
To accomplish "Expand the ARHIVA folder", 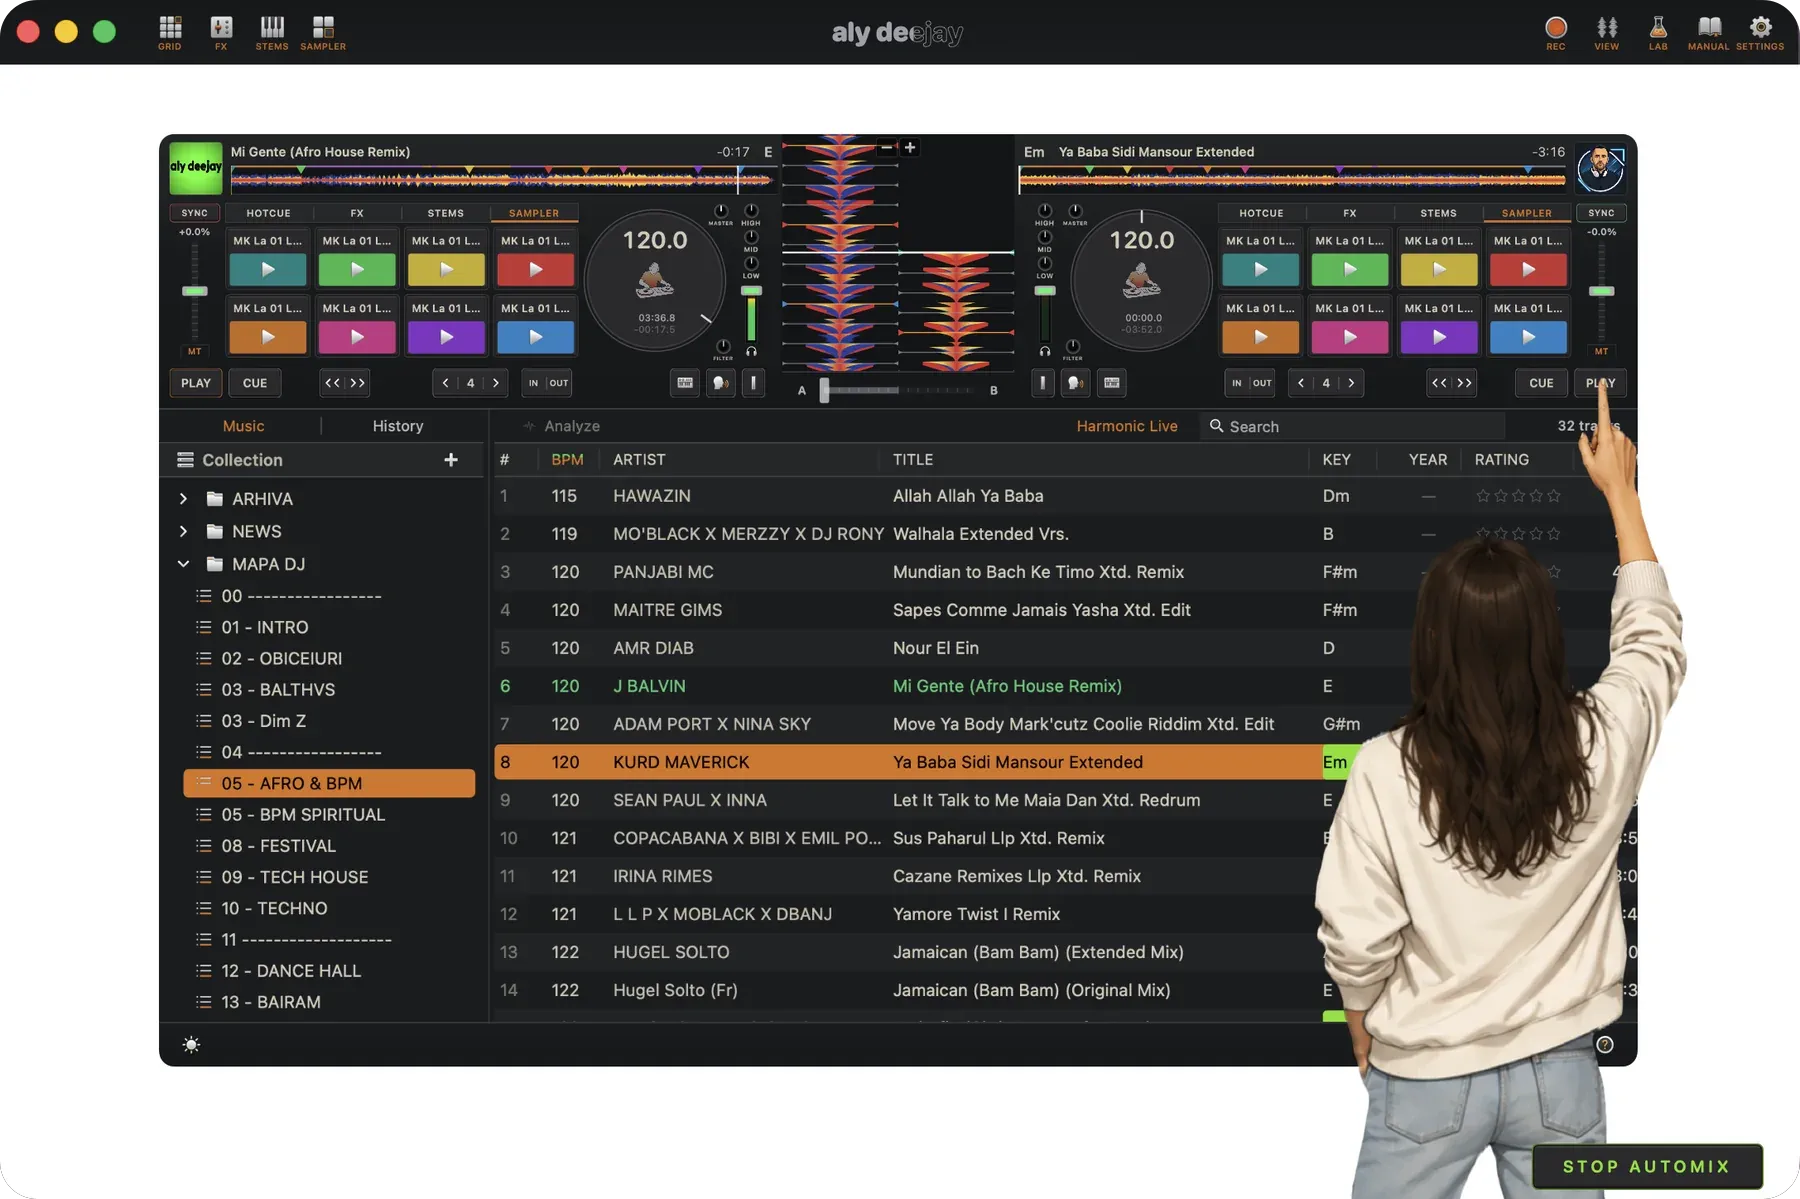I will point(183,499).
